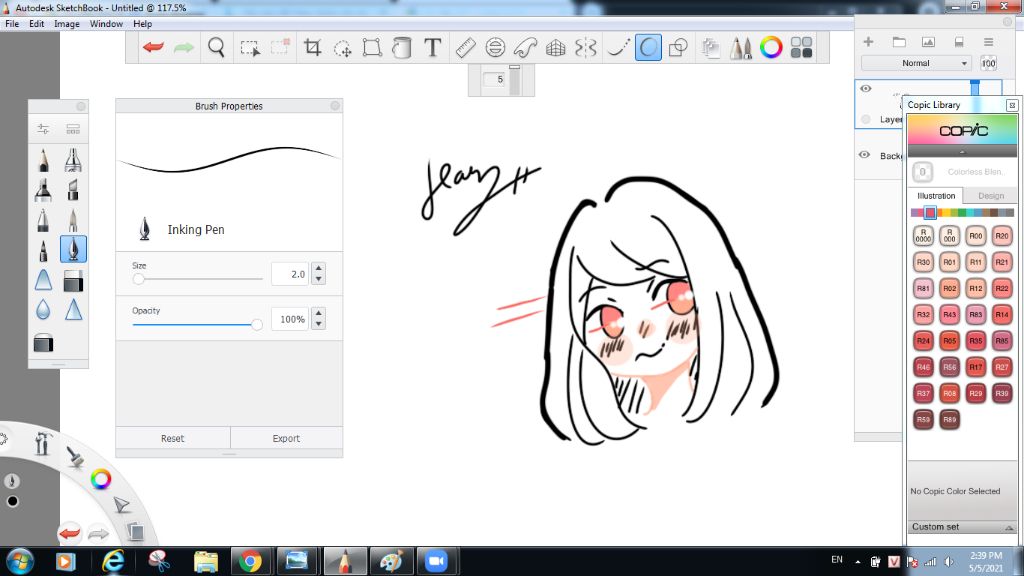Open Google Chrome from the taskbar

pyautogui.click(x=250, y=561)
